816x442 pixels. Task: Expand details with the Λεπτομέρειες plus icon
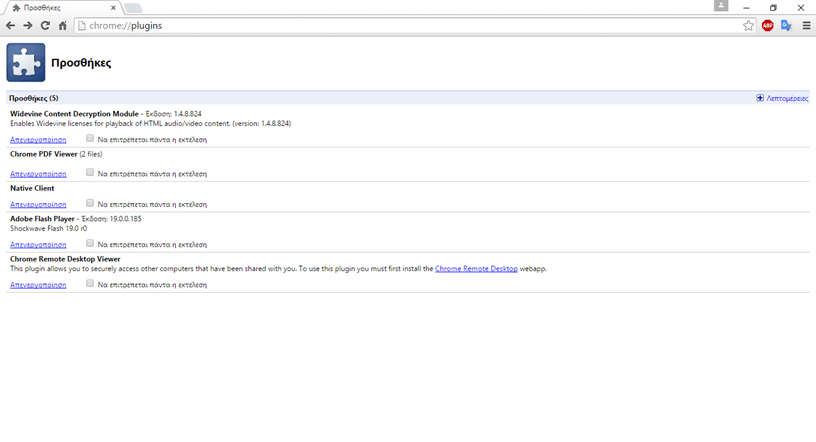760,98
